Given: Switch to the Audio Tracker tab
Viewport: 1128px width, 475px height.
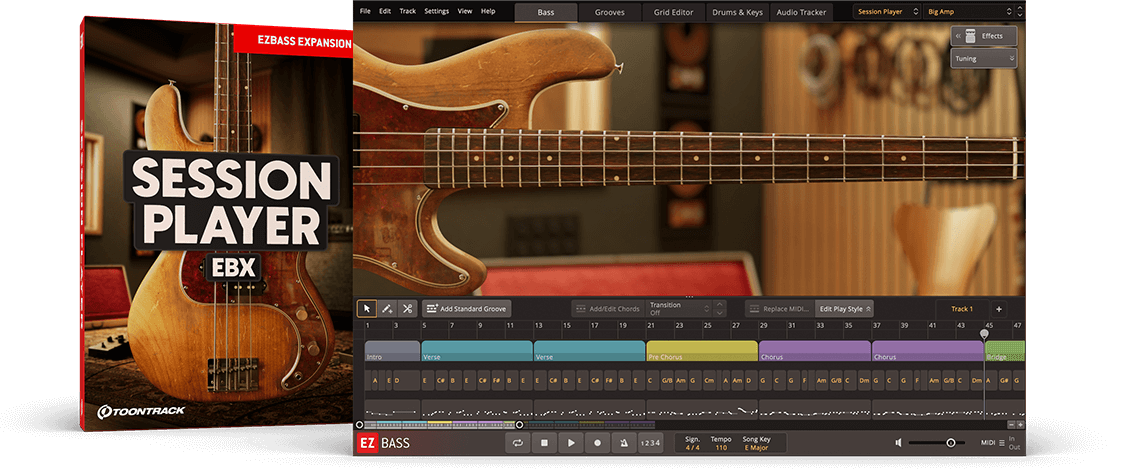Looking at the screenshot, I should pos(801,12).
